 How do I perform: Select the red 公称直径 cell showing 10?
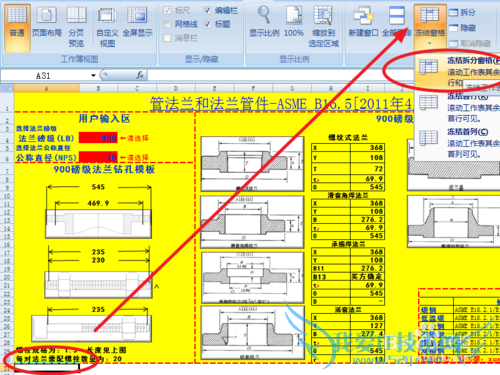coord(98,157)
